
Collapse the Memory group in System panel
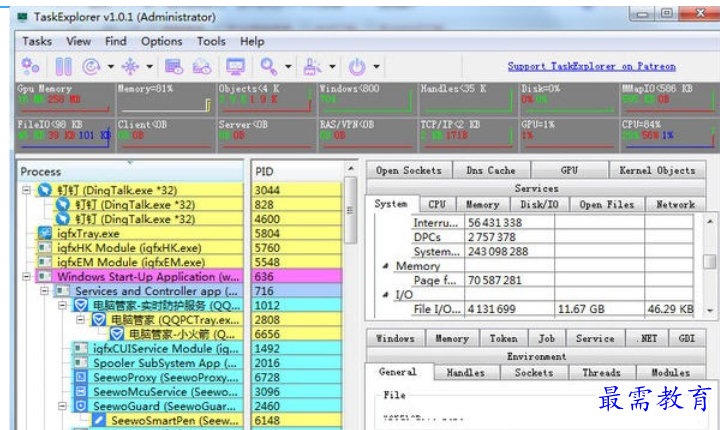pyautogui.click(x=386, y=267)
